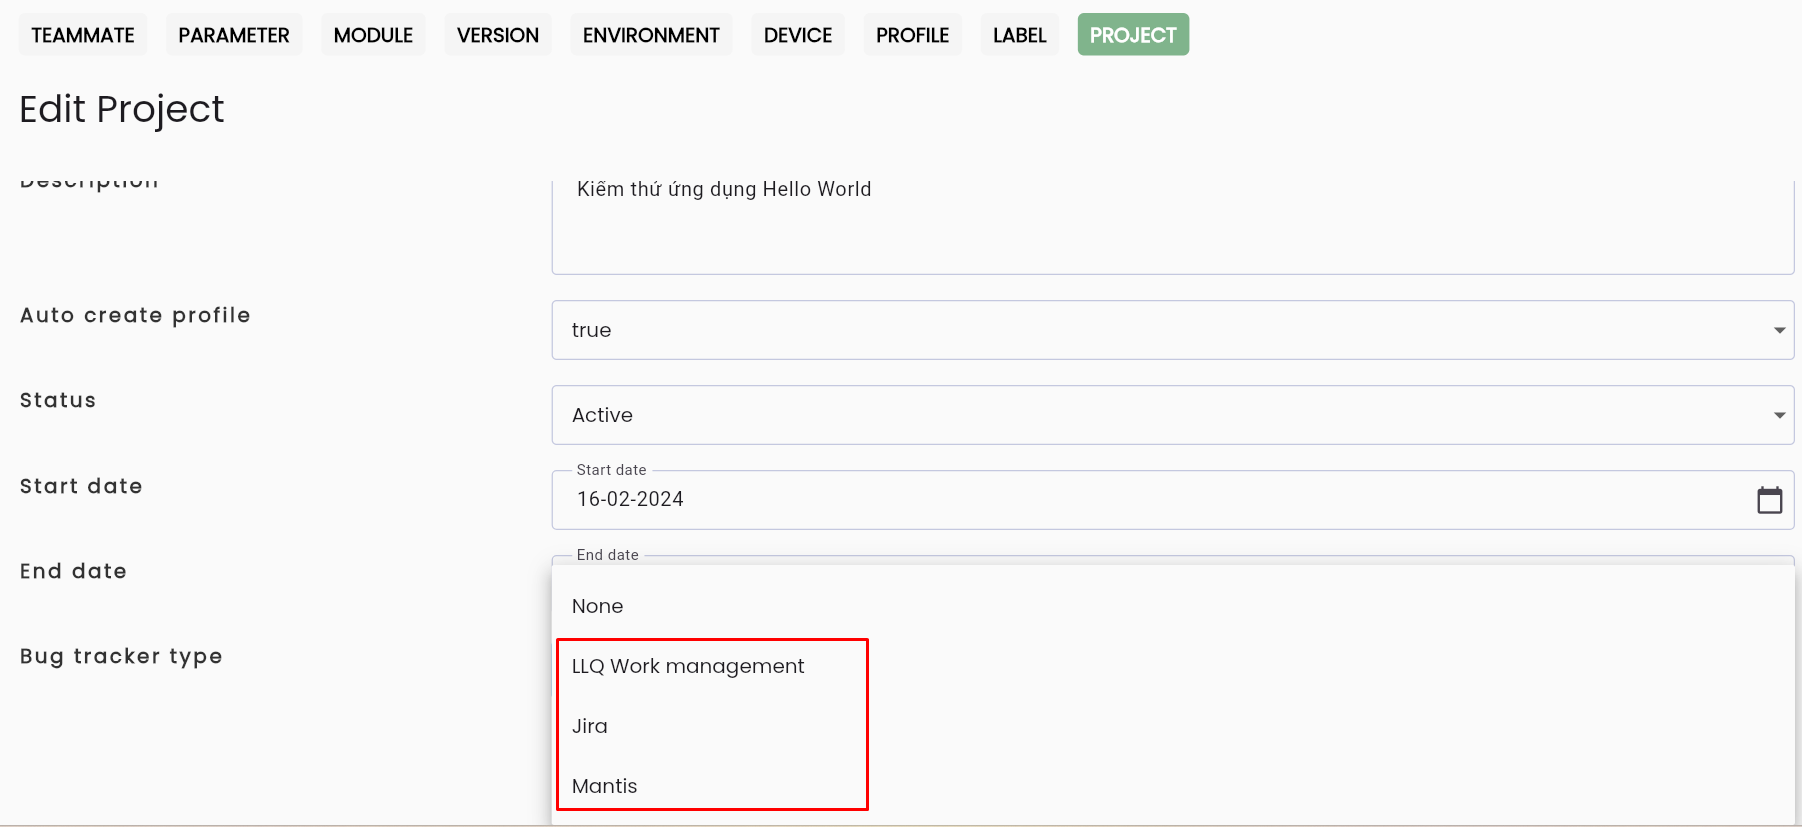Open the DEVICE tab
This screenshot has height=827, width=1802.
(x=798, y=35)
